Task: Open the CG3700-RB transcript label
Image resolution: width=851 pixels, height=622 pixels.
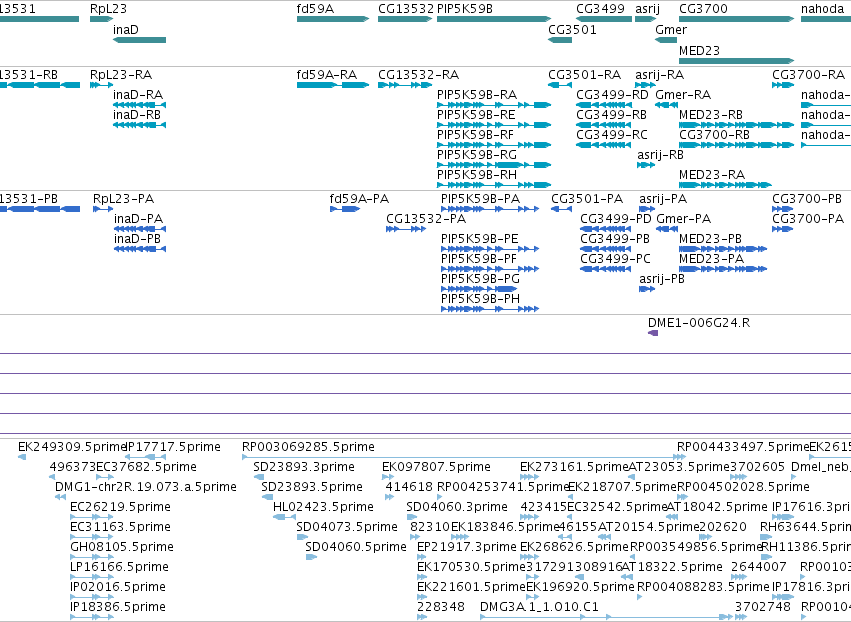Action: tap(715, 135)
